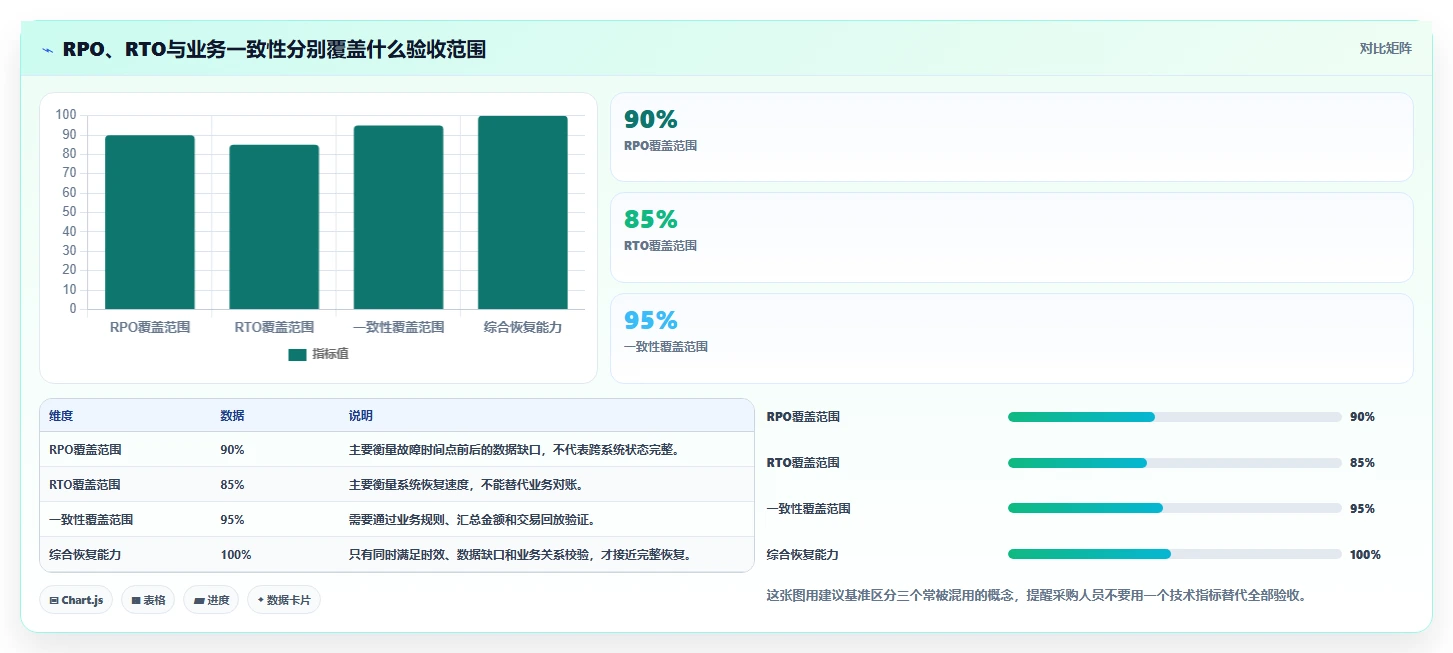Click the 进度 tag

pyautogui.click(x=211, y=600)
